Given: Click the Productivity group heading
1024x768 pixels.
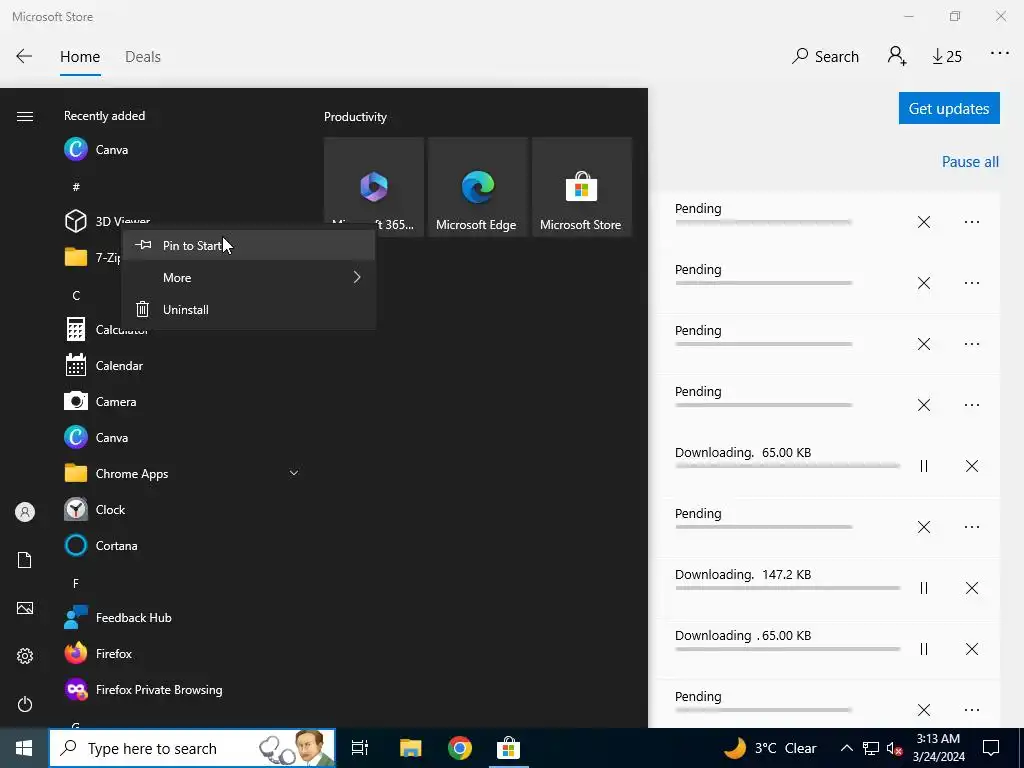Looking at the screenshot, I should click(355, 117).
